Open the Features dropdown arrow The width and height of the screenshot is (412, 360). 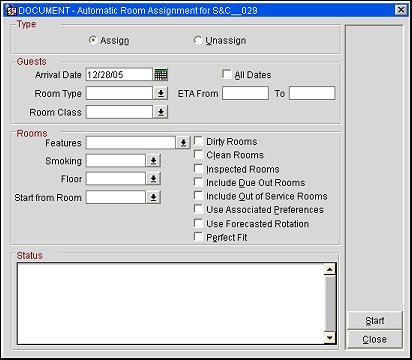pyautogui.click(x=183, y=143)
